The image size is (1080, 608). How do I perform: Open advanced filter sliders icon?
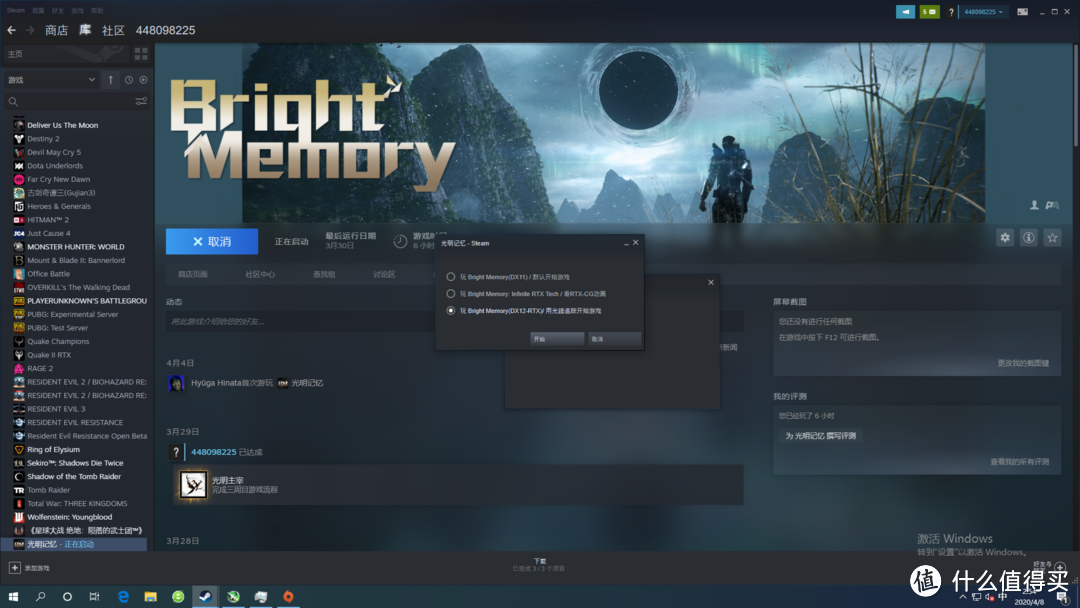point(141,101)
